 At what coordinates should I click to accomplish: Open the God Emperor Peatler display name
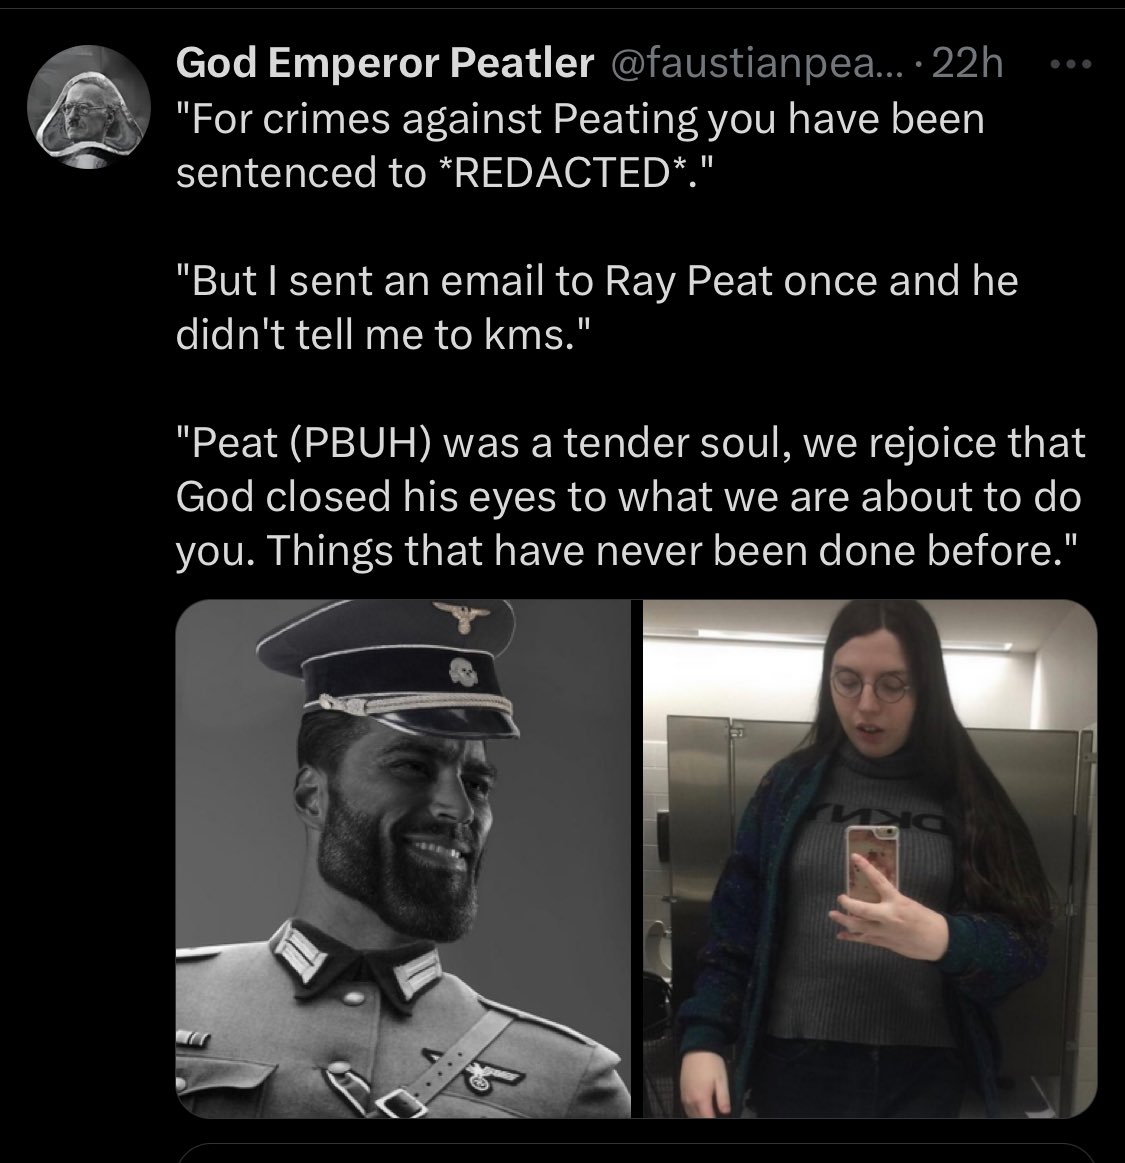click(x=385, y=63)
